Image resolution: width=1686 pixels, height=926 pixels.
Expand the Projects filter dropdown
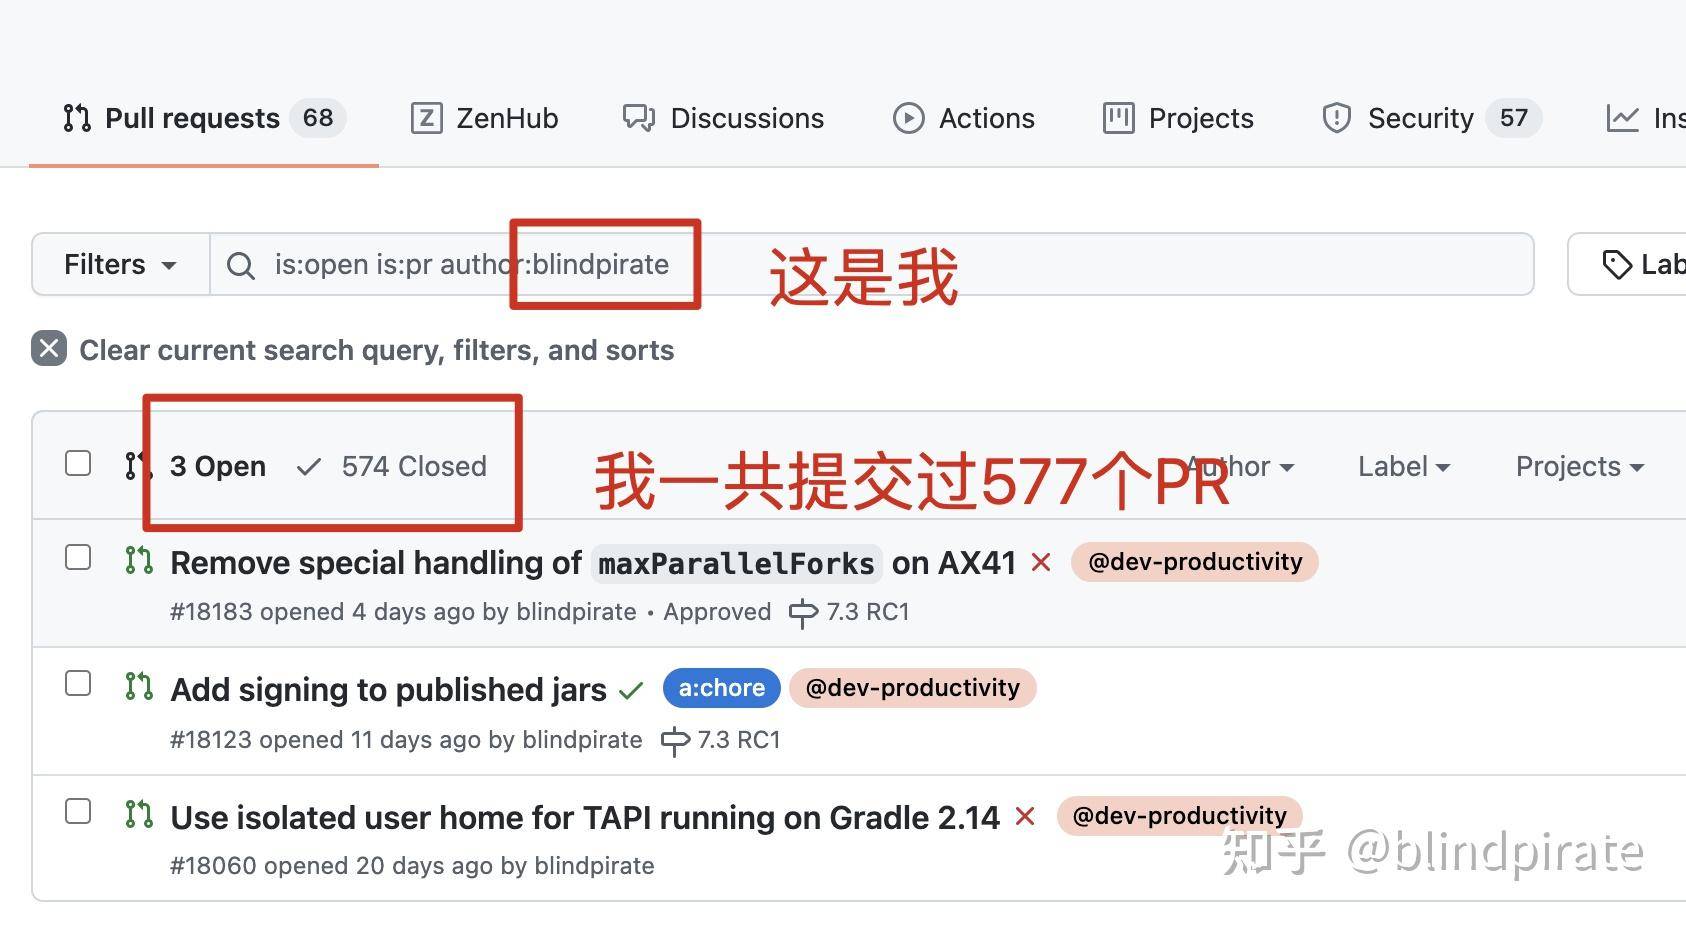click(x=1580, y=466)
